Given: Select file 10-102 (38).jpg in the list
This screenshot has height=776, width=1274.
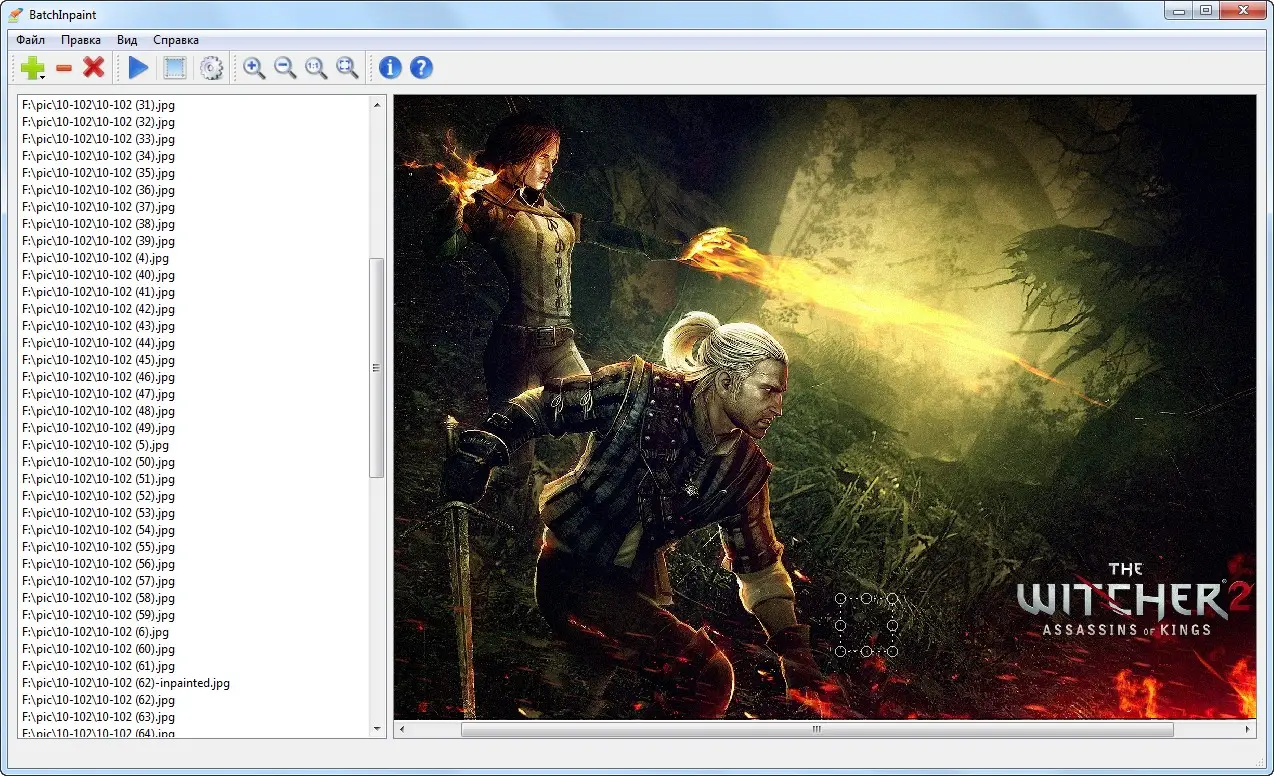Looking at the screenshot, I should pyautogui.click(x=98, y=224).
